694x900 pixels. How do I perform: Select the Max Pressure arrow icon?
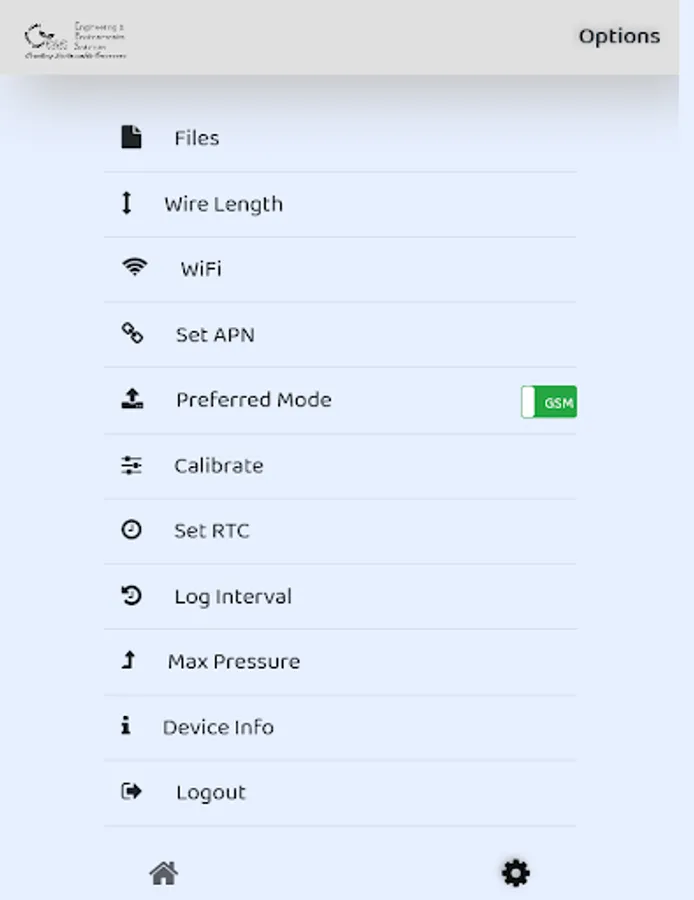(x=127, y=658)
